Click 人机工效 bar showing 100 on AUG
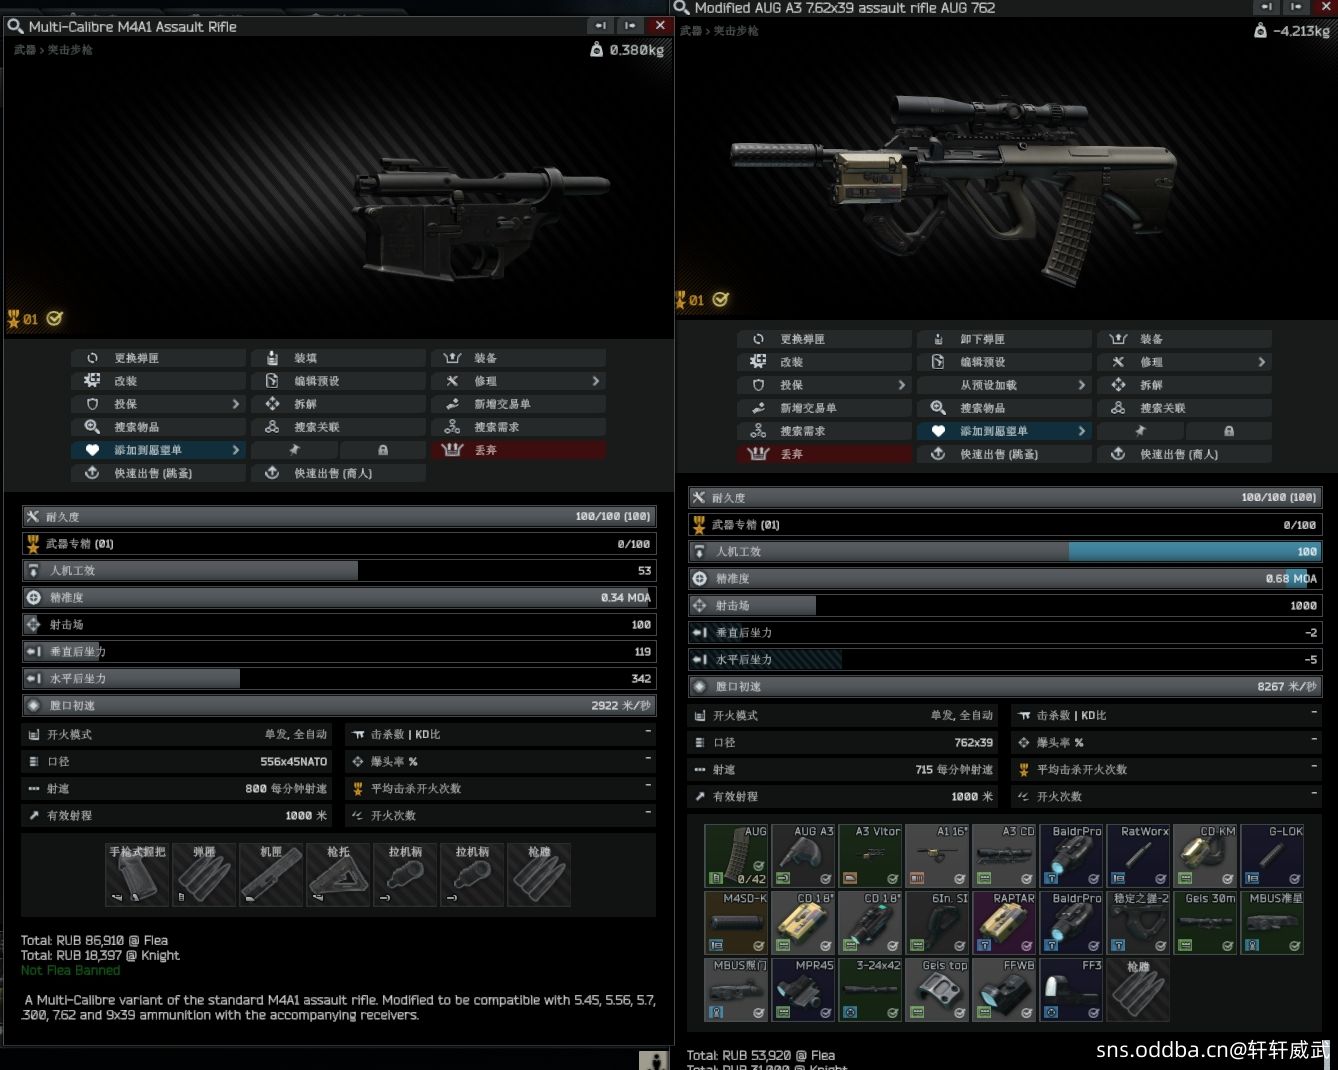The image size is (1338, 1070). click(1005, 551)
